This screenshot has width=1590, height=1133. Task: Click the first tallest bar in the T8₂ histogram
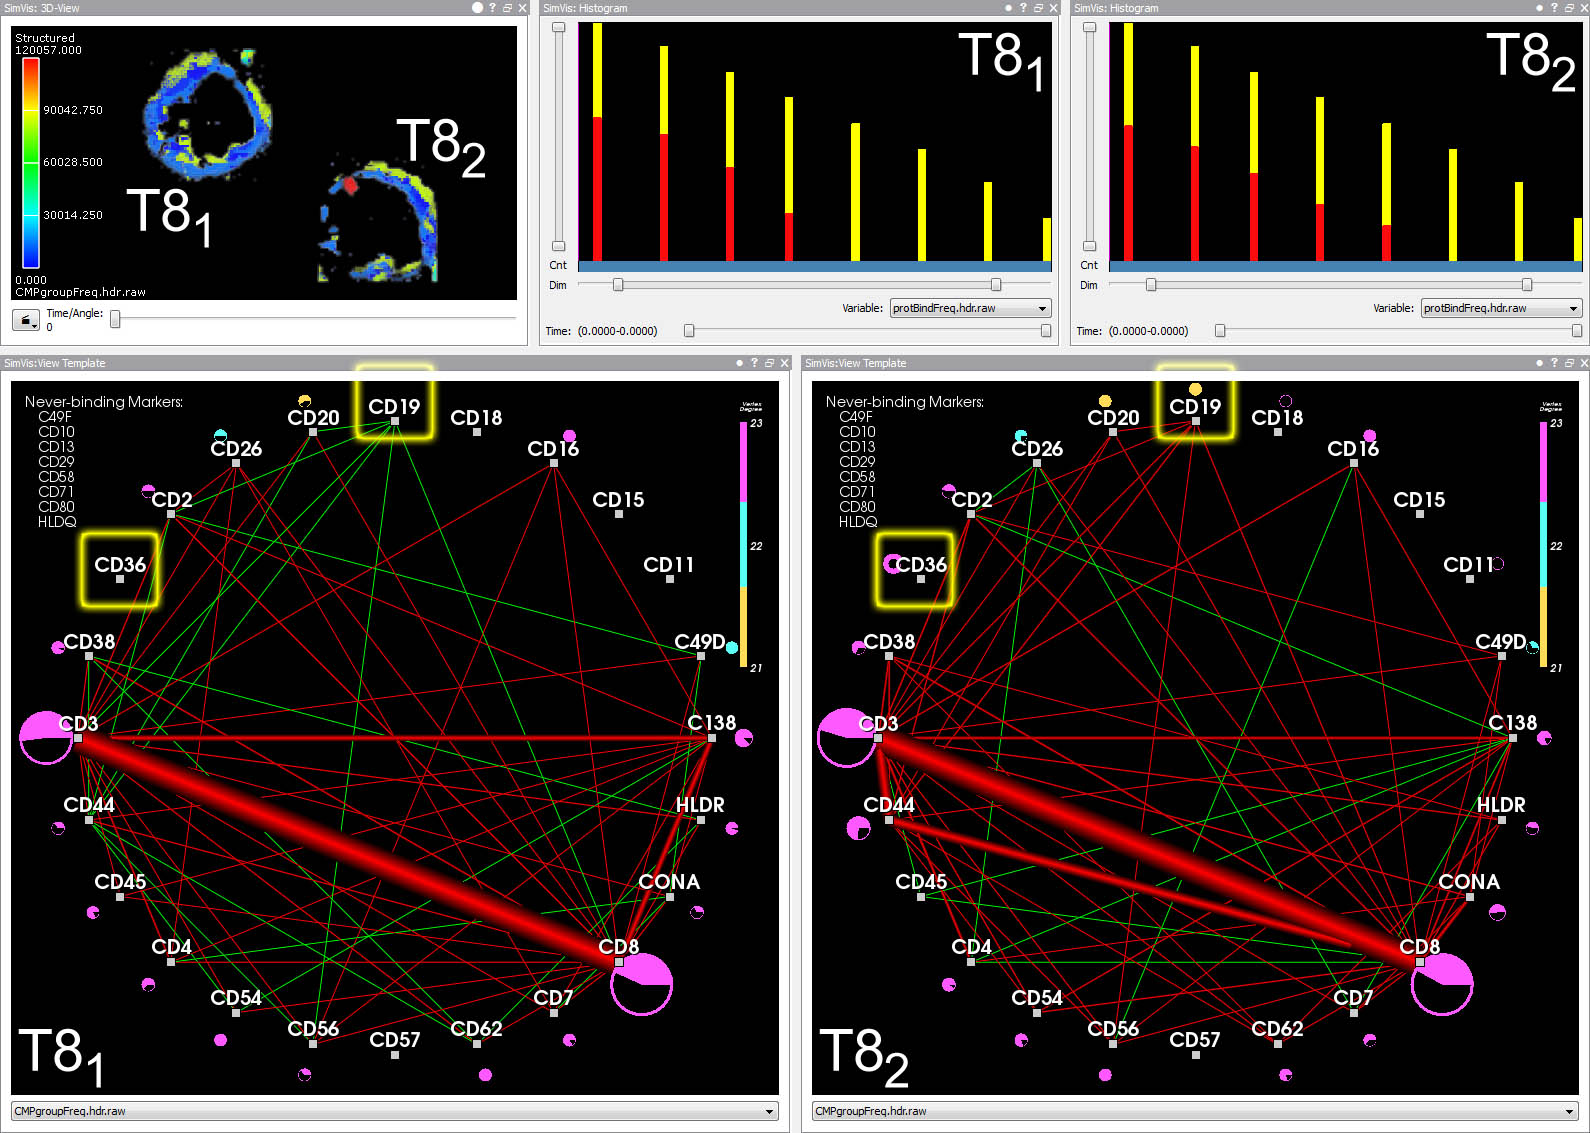click(x=1128, y=142)
